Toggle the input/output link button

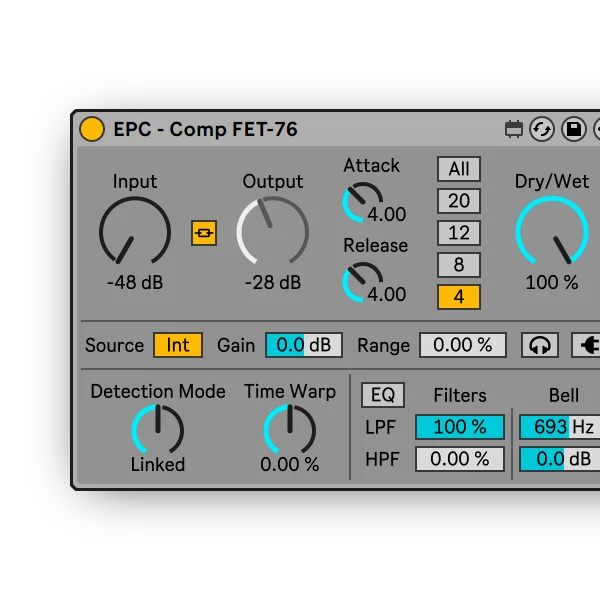(x=204, y=233)
